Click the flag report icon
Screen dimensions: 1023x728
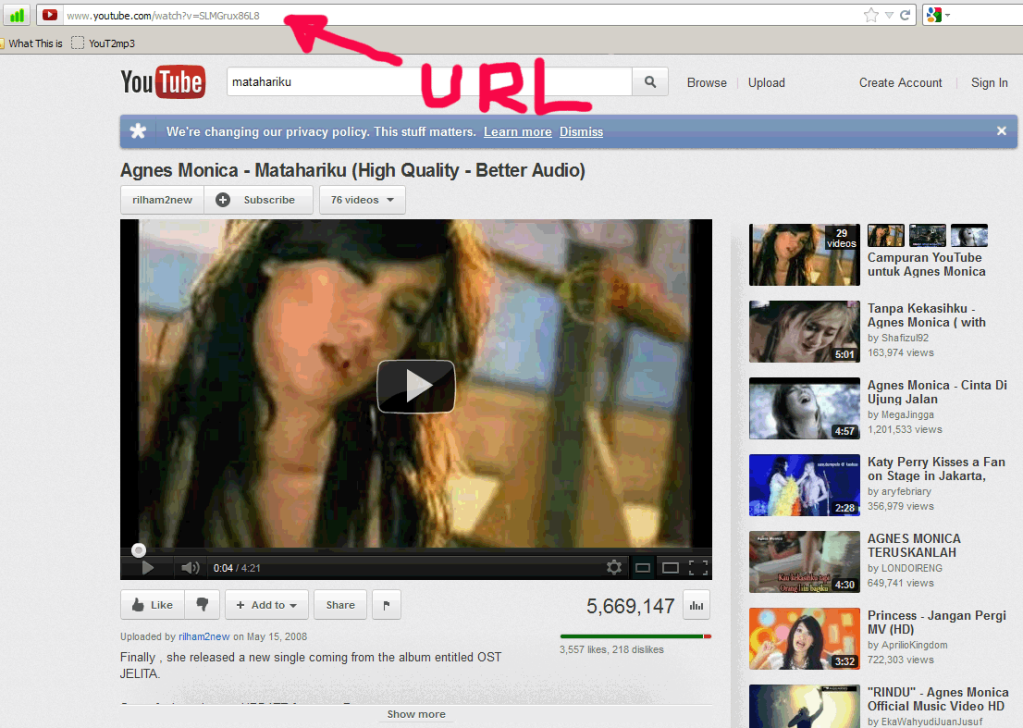pos(386,605)
